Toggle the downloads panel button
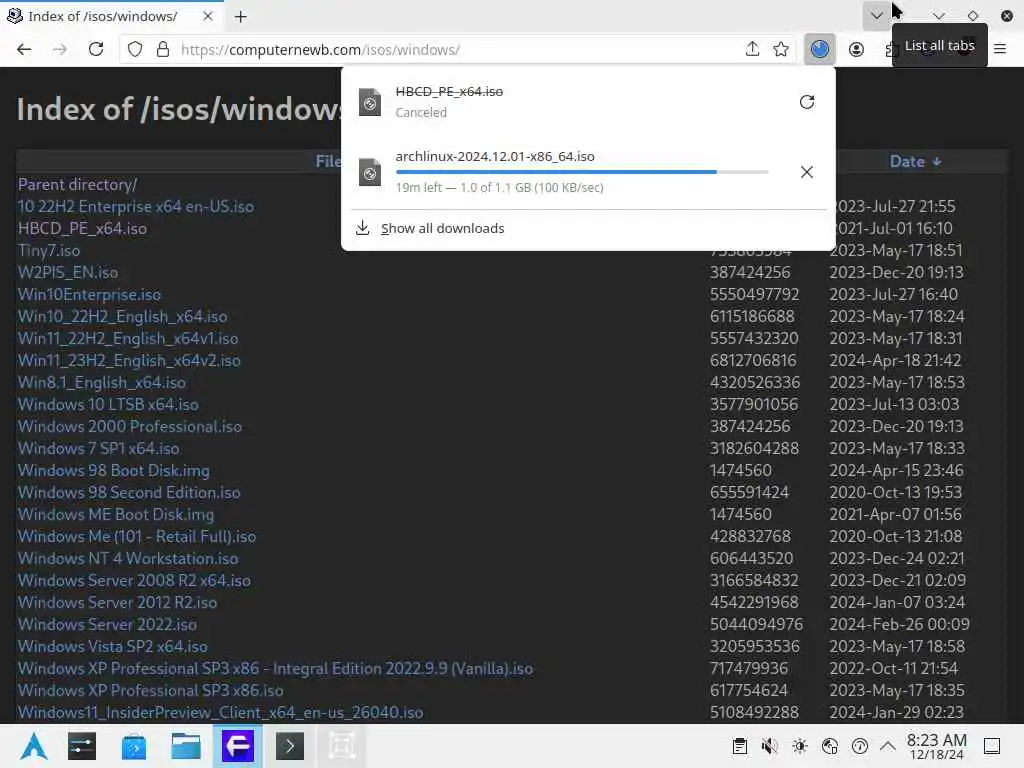 [x=820, y=50]
